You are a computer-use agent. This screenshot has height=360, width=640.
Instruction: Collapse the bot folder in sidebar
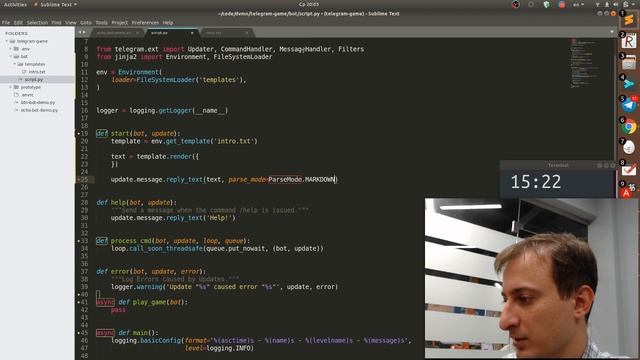point(11,56)
